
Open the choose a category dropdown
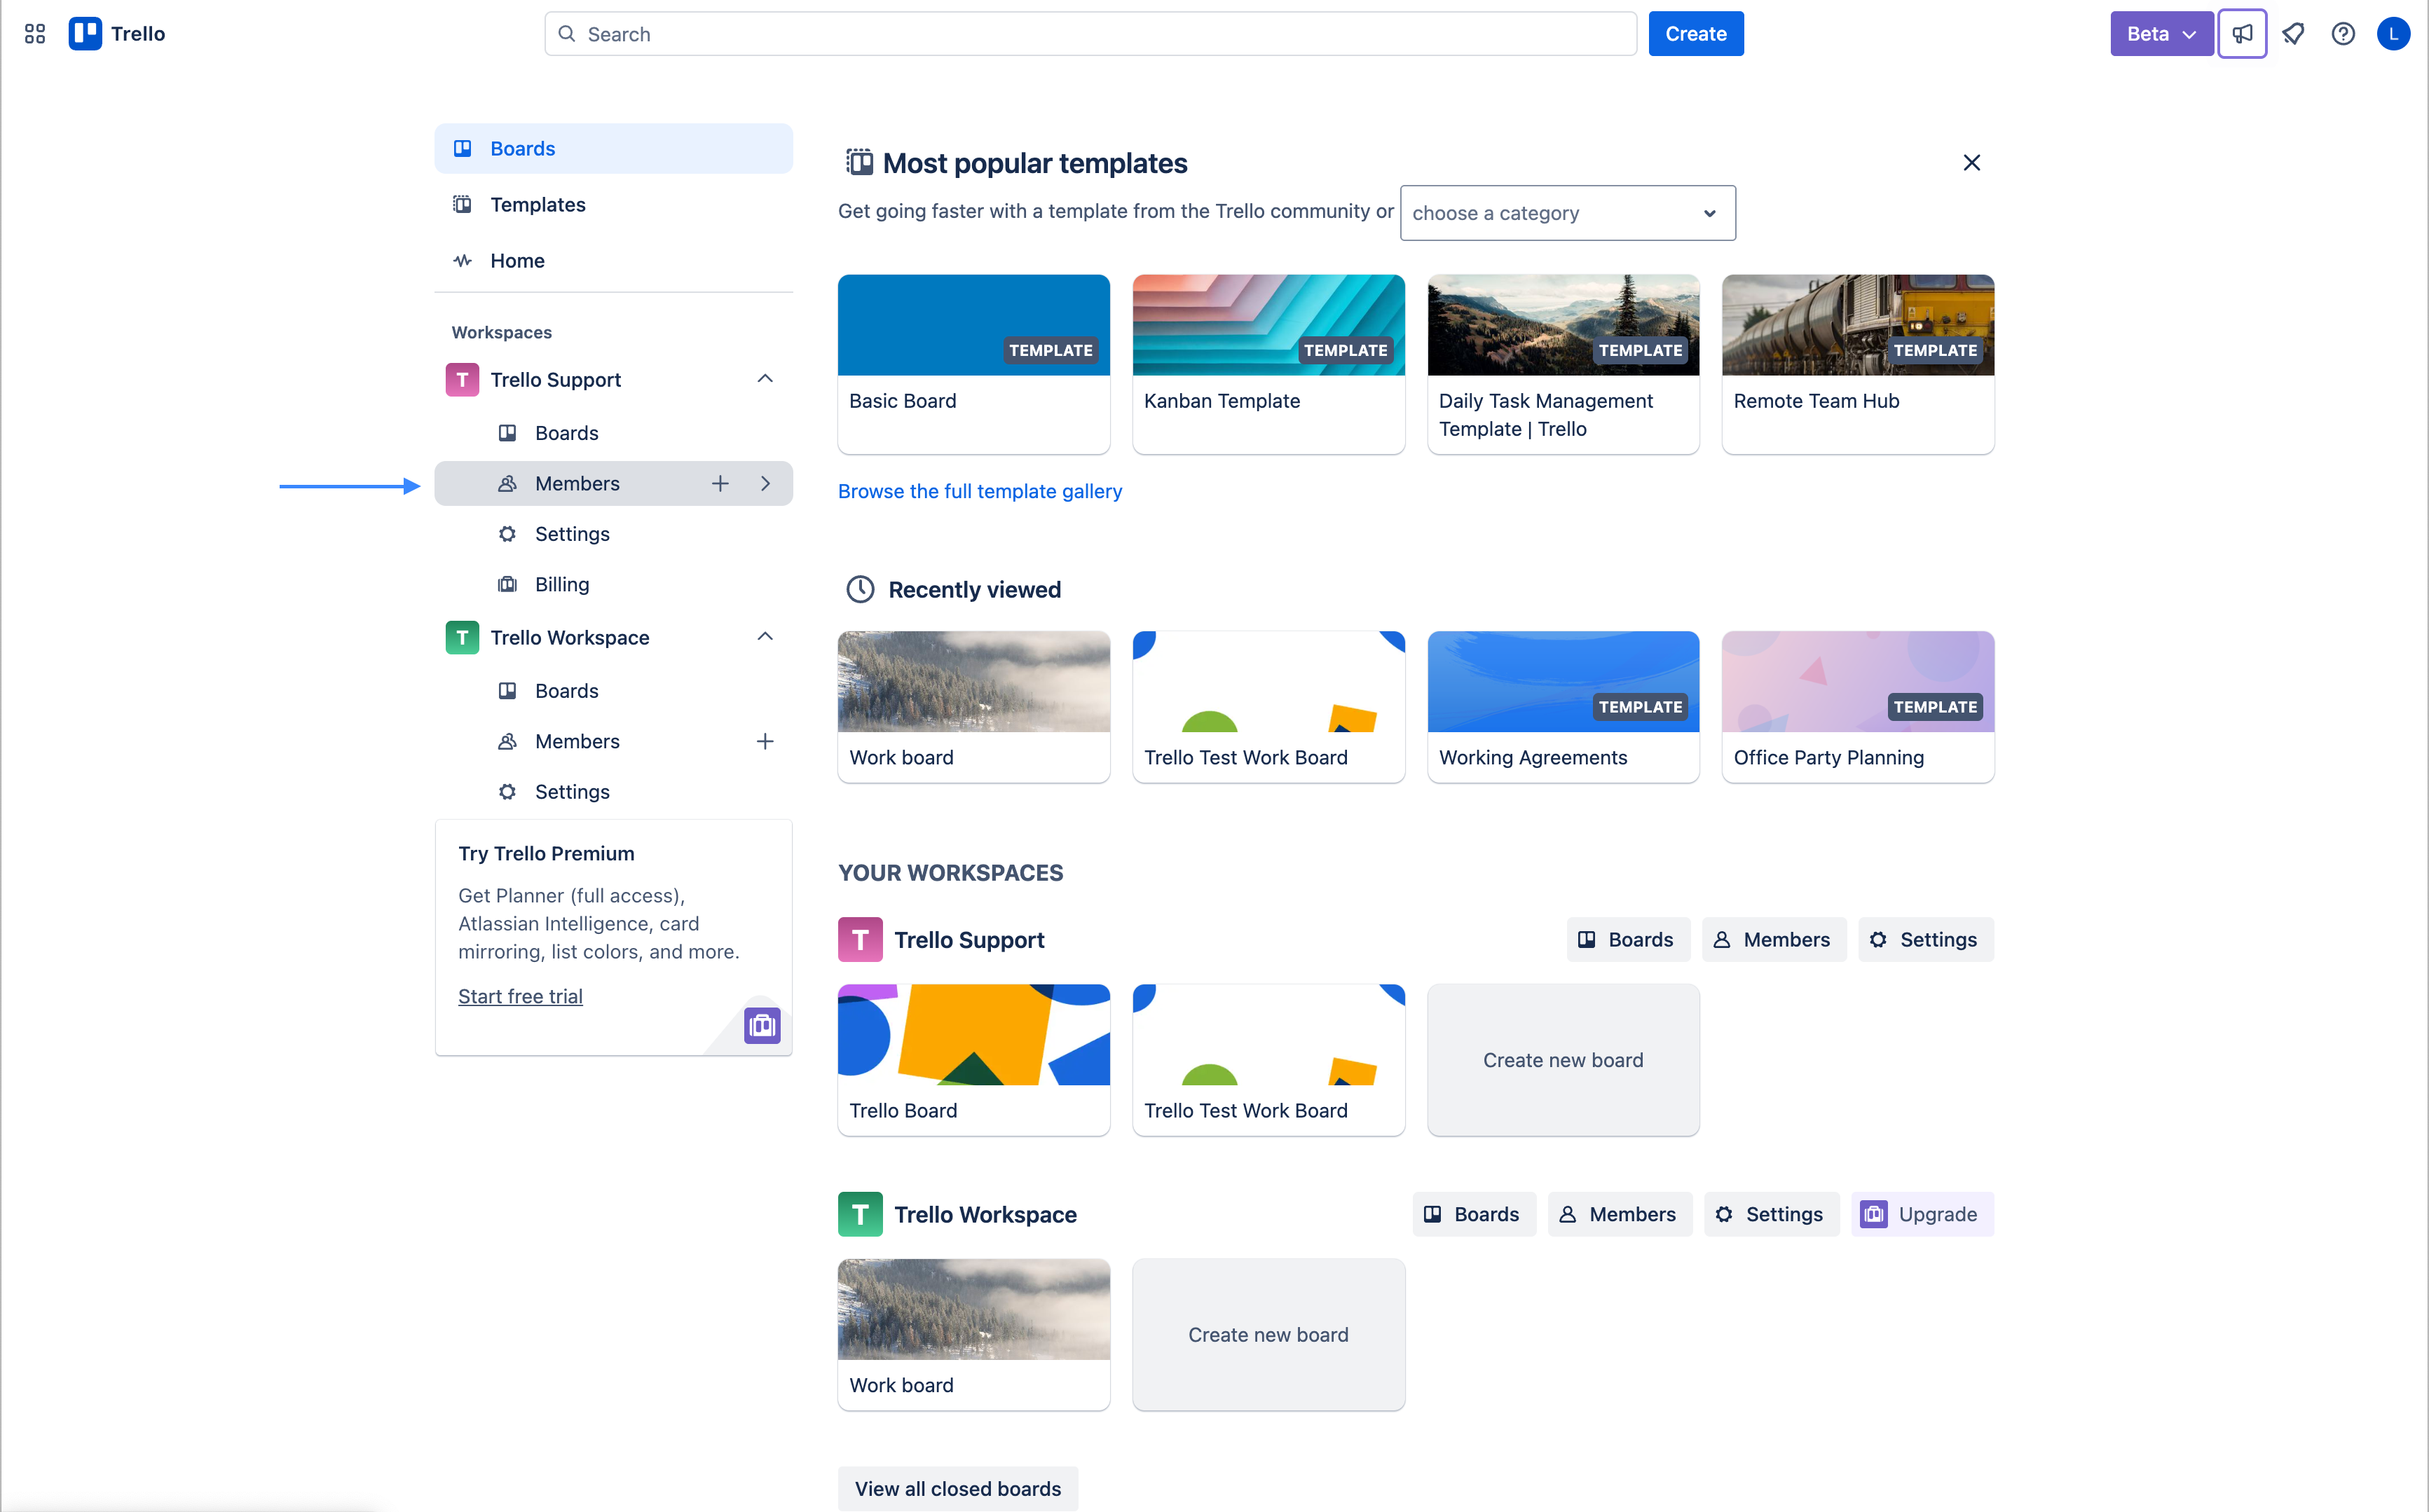pyautogui.click(x=1567, y=213)
